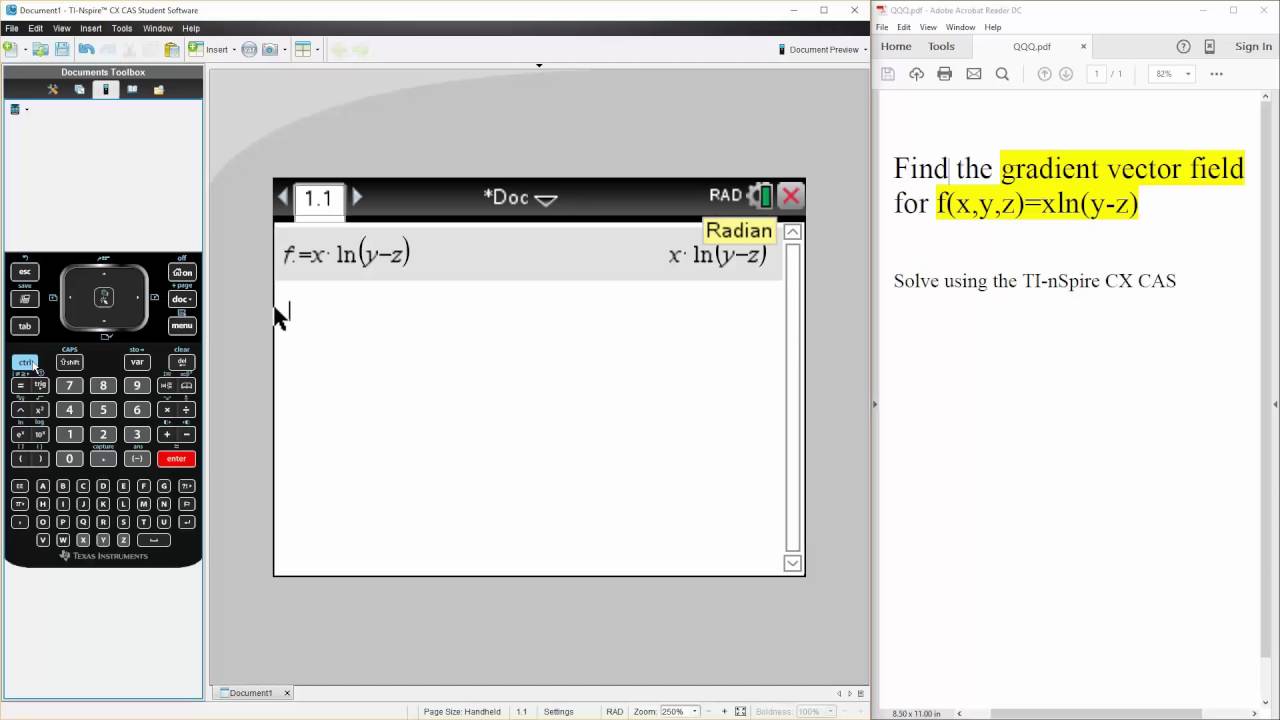Expand the keypad selection dropdown in the toolbox
Screen dimensions: 1280x720
[19, 109]
